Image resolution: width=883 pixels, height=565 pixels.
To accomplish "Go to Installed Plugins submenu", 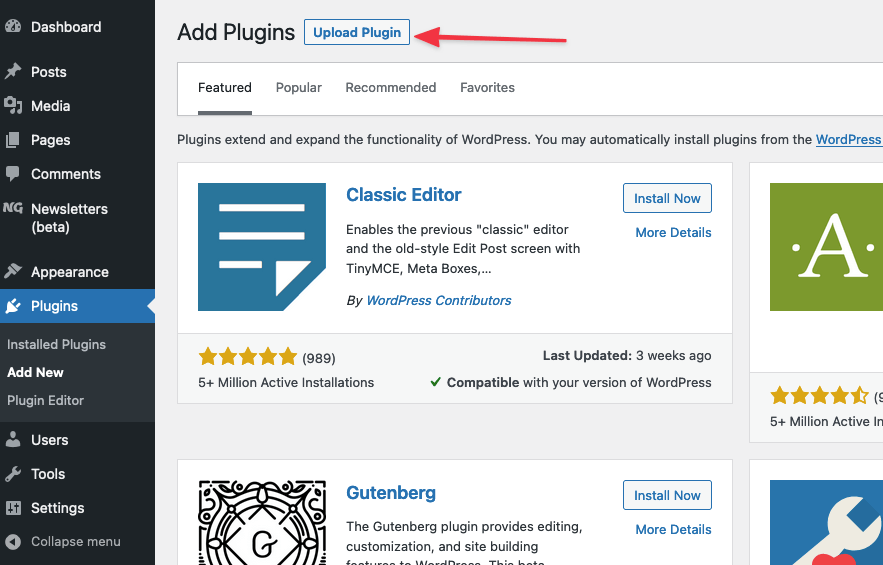I will point(56,345).
